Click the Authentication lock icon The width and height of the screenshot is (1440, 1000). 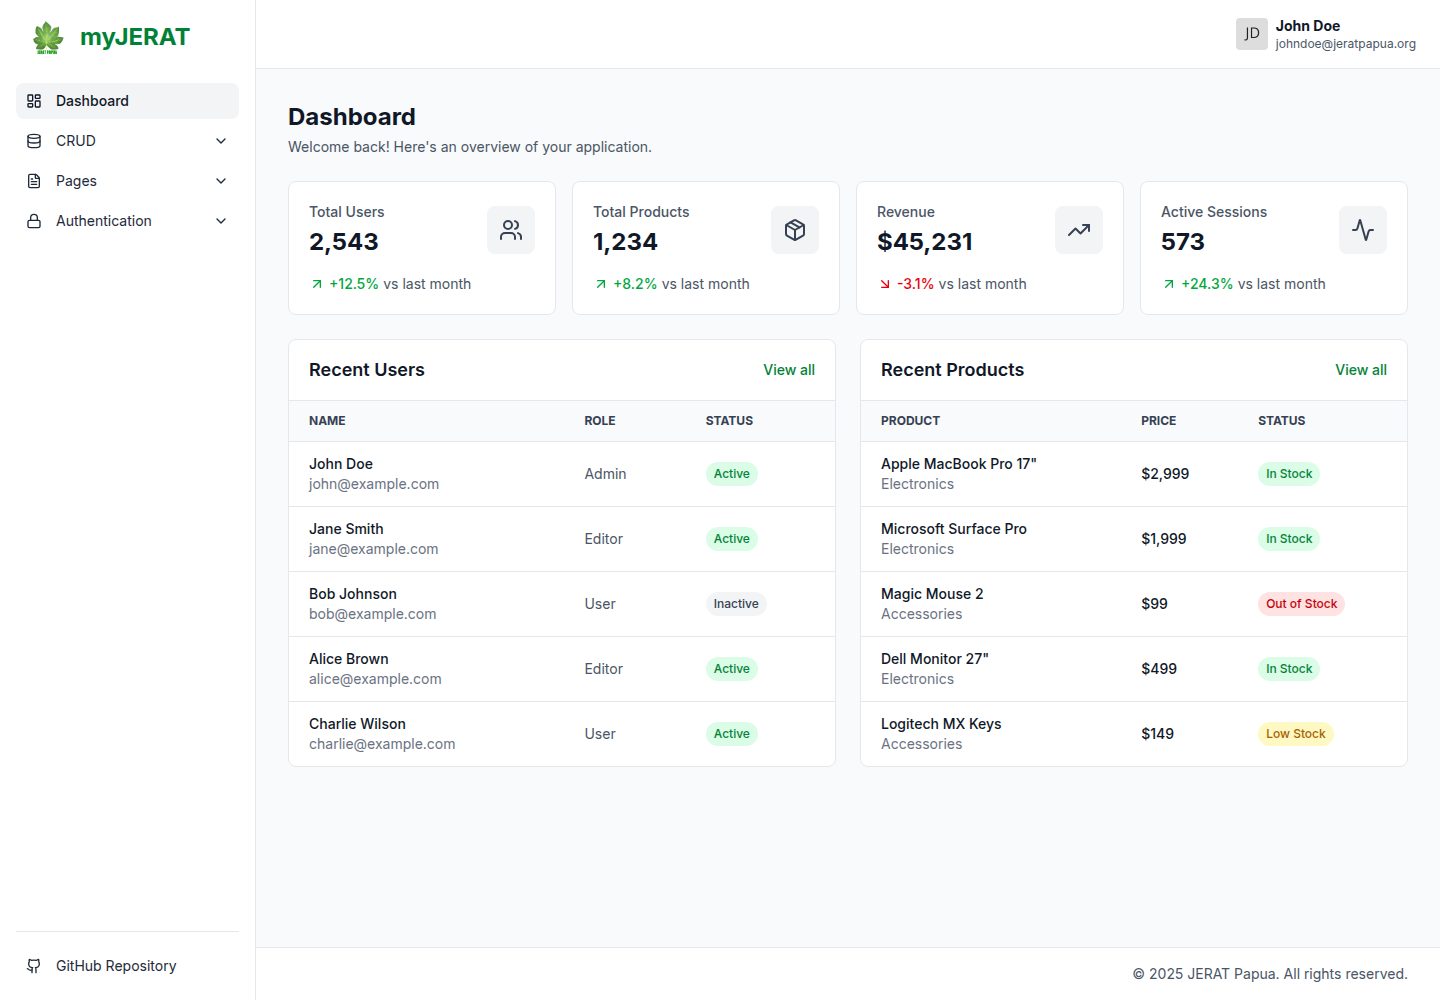click(x=34, y=221)
